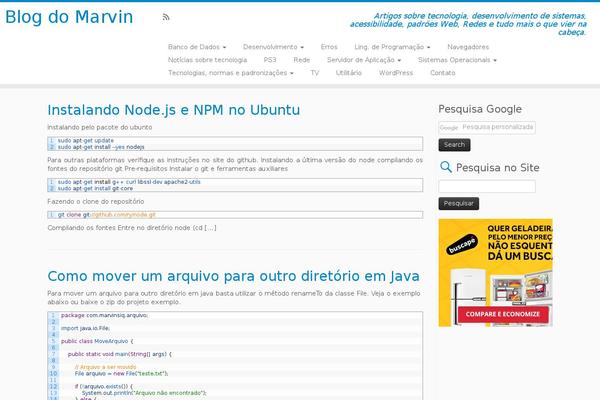The height and width of the screenshot is (400, 600).
Task: Expand the Desenvolvimento dropdown menu
Action: [x=273, y=47]
